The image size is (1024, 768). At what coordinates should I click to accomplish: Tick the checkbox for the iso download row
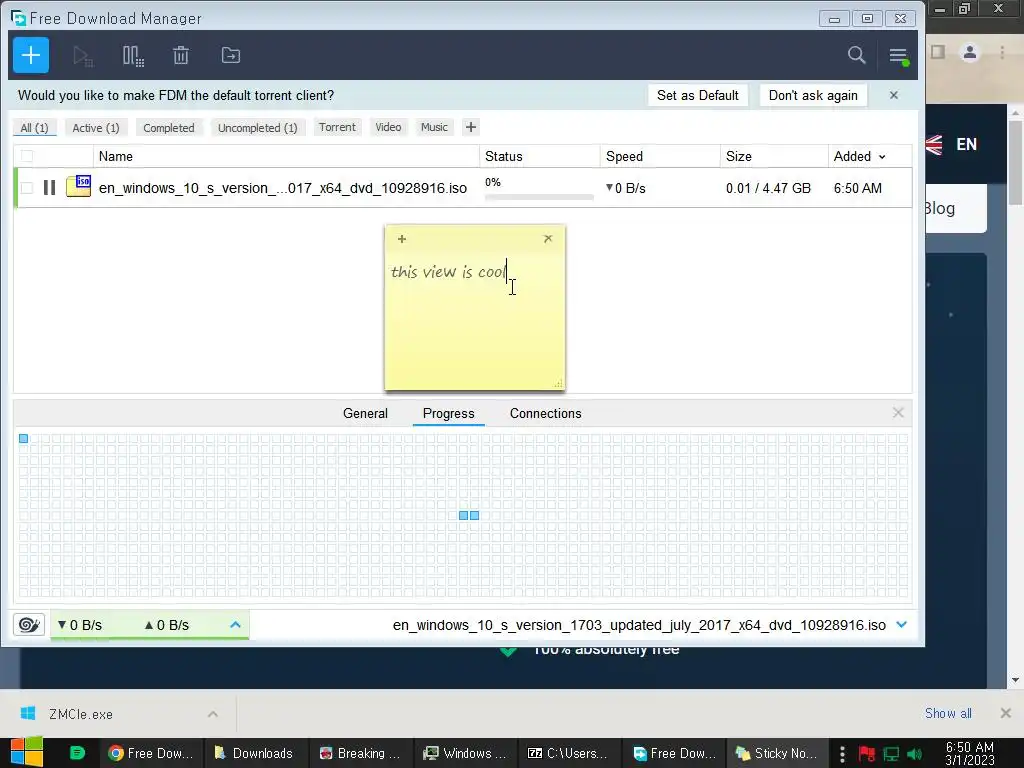[27, 188]
